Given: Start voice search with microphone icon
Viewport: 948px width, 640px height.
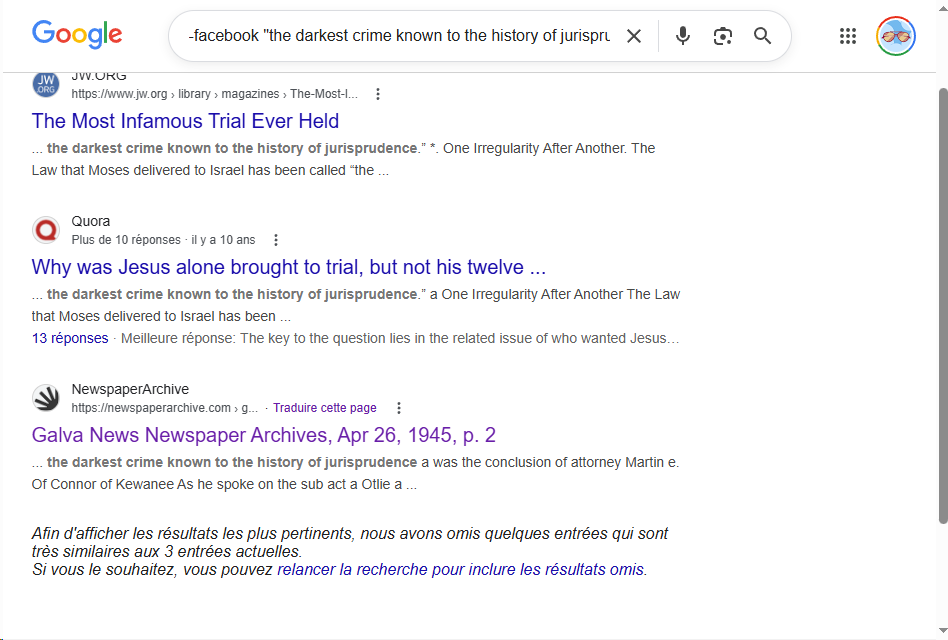Looking at the screenshot, I should [x=683, y=36].
